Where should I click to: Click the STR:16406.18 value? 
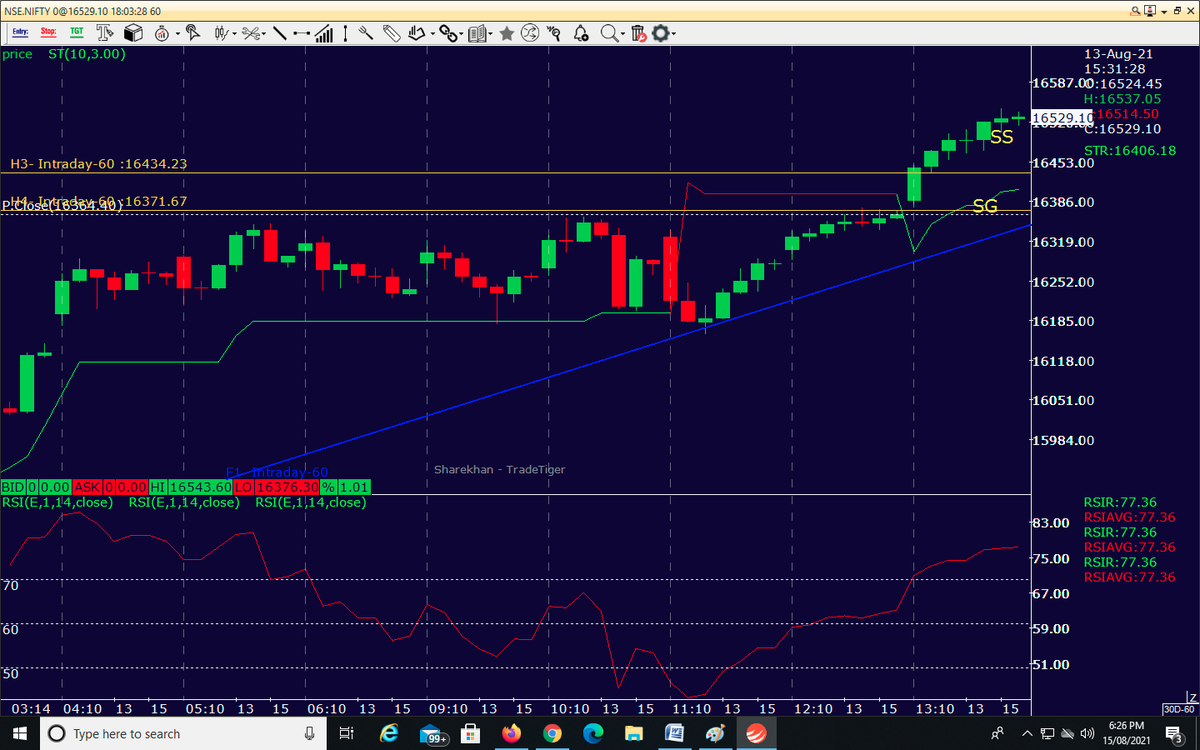coord(1130,150)
